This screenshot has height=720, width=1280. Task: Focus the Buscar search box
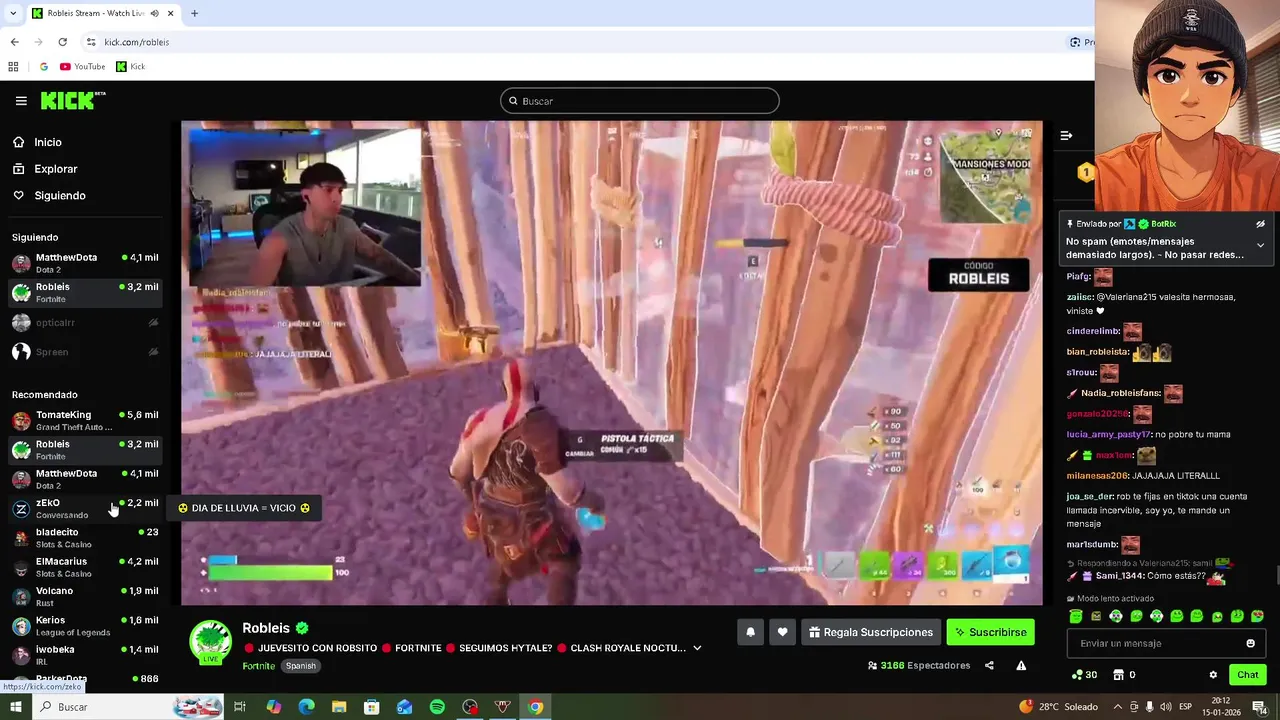point(640,101)
